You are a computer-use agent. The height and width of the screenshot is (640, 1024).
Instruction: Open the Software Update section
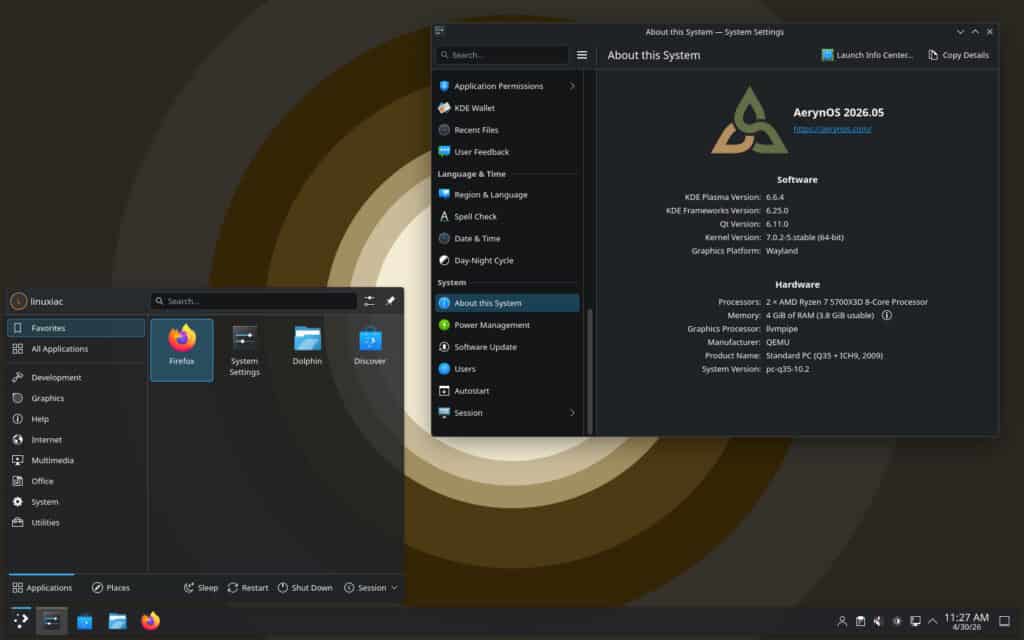tap(485, 347)
